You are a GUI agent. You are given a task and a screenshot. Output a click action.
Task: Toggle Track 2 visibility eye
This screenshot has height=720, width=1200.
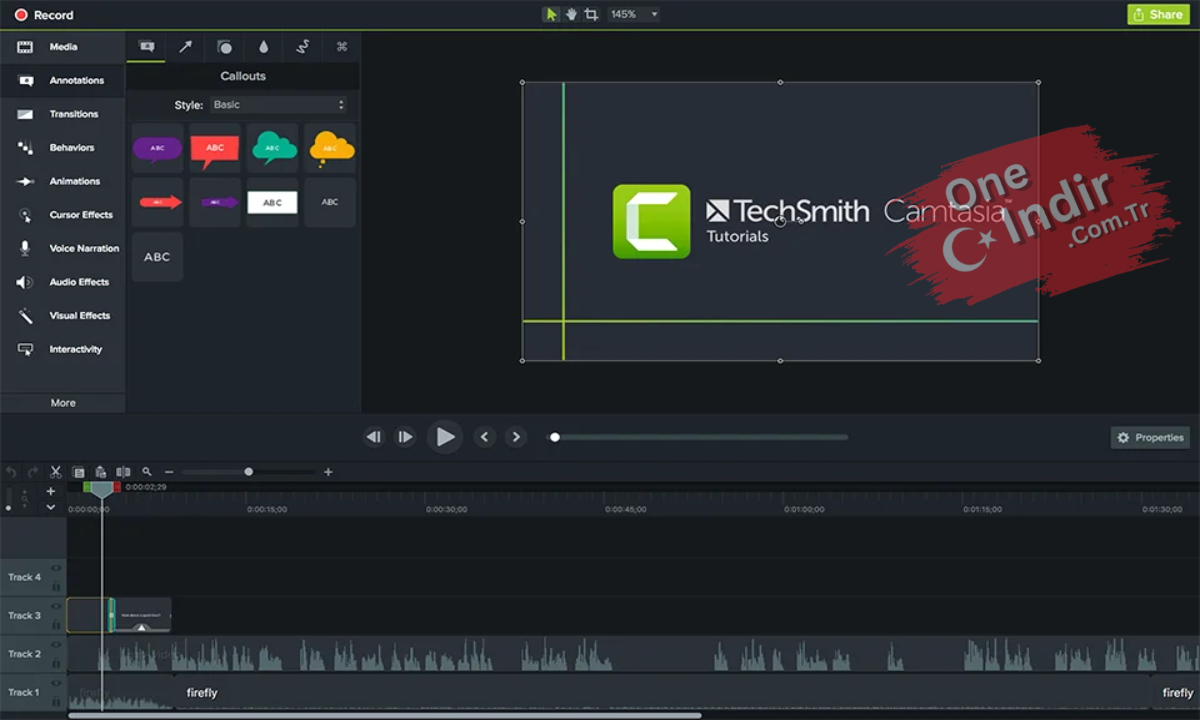(x=56, y=645)
